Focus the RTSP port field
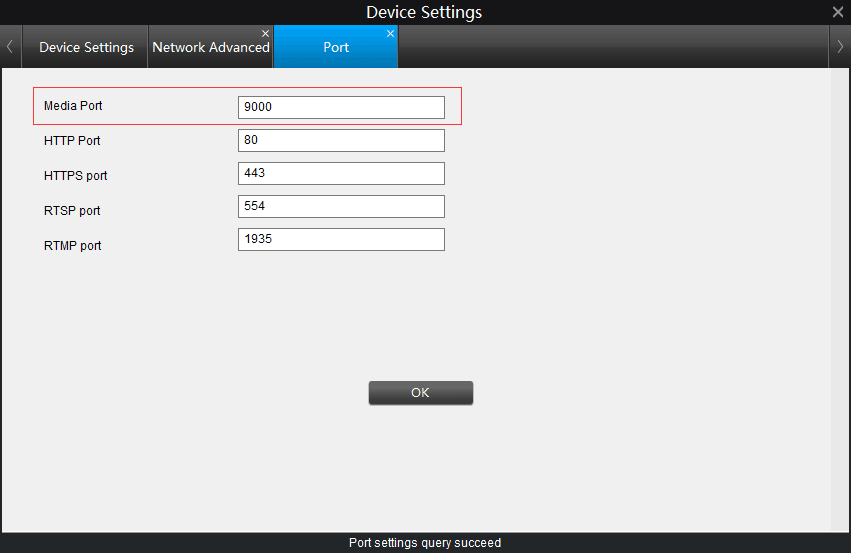This screenshot has width=851, height=553. click(x=341, y=206)
